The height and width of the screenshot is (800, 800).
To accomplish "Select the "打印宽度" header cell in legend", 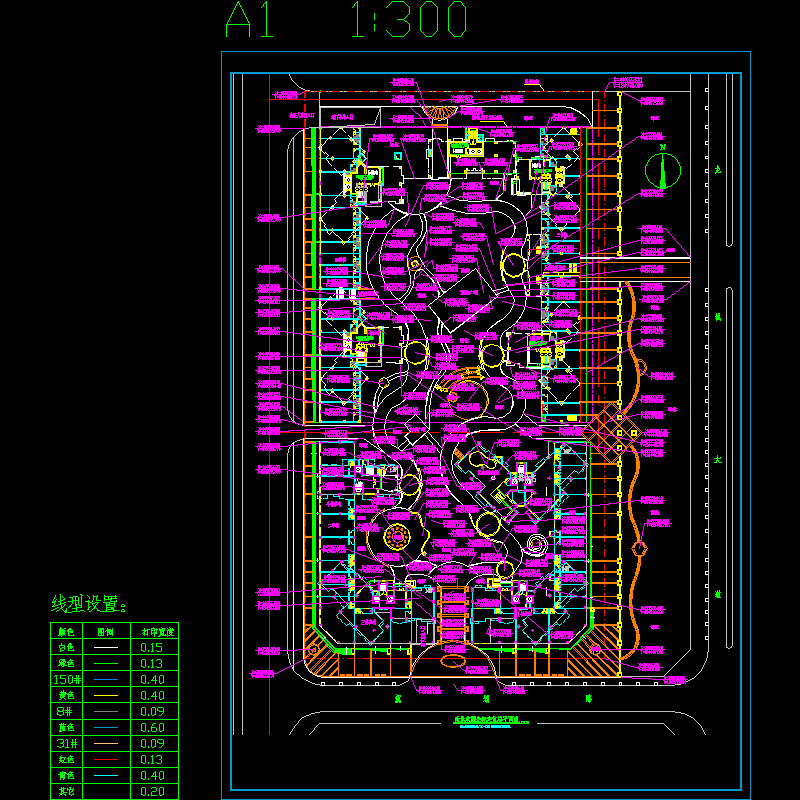I will [154, 632].
